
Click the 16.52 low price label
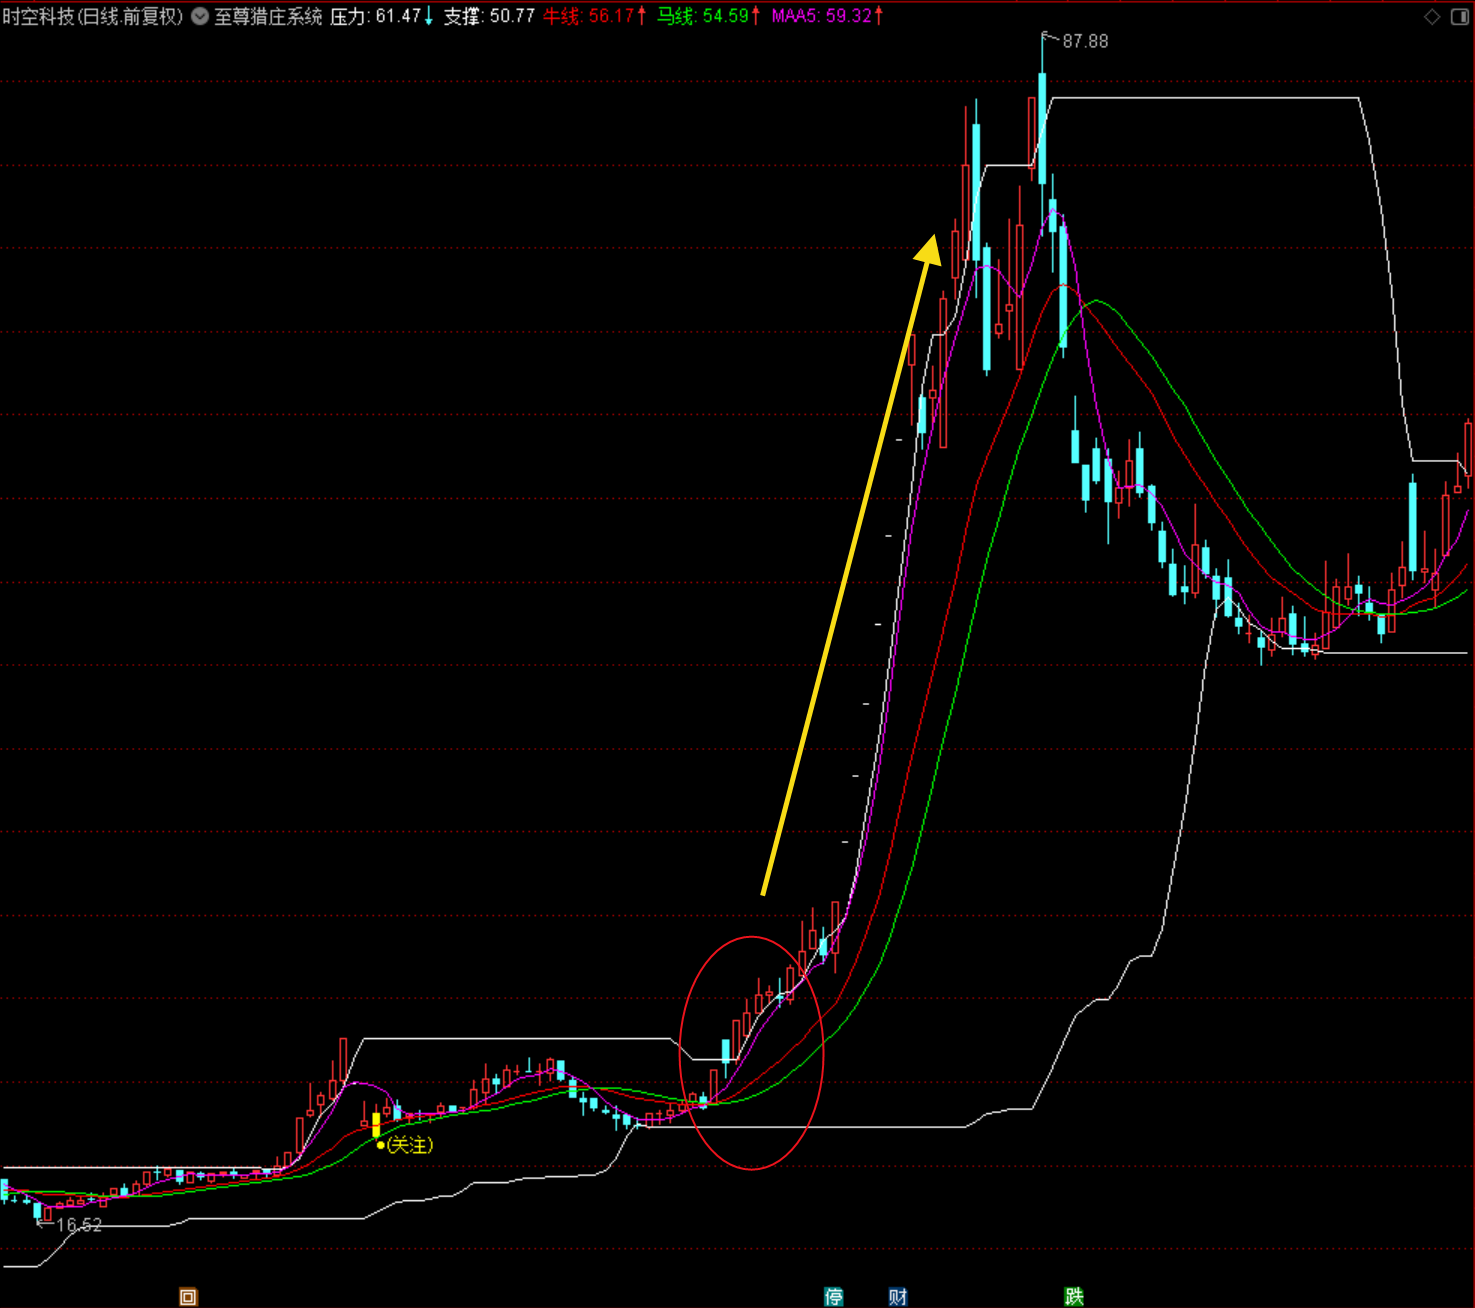pos(79,1225)
